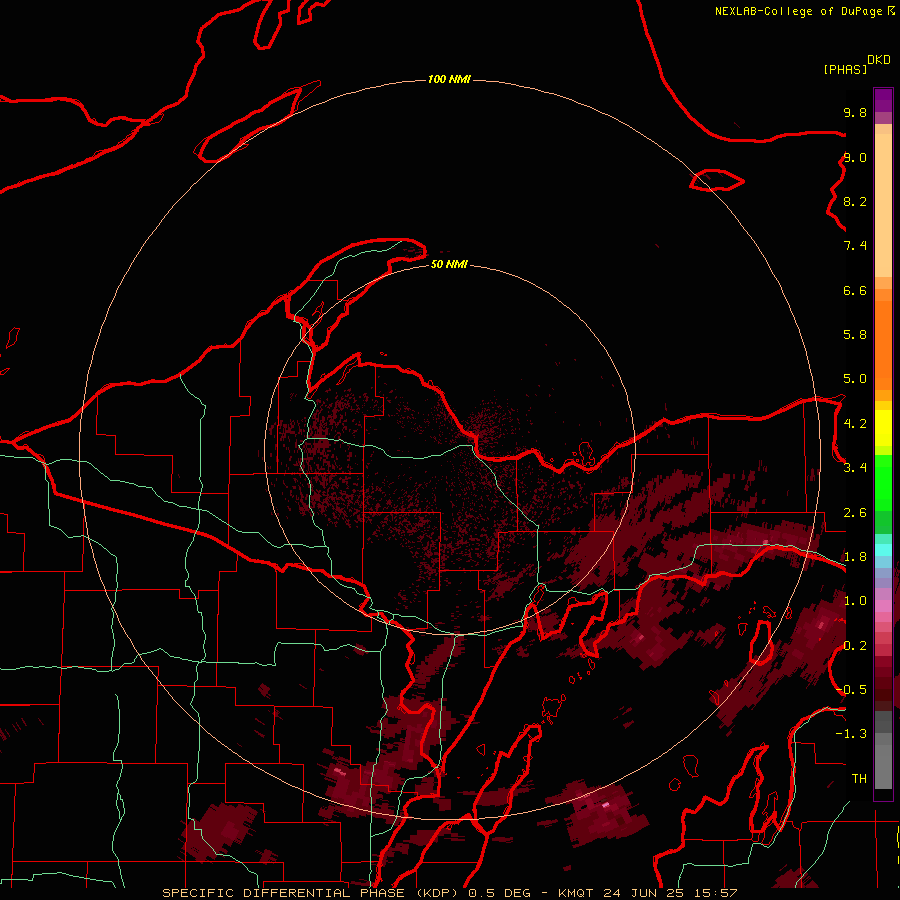Click the 9.8 value on the color scale
Screen dimensions: 900x900
(855, 112)
